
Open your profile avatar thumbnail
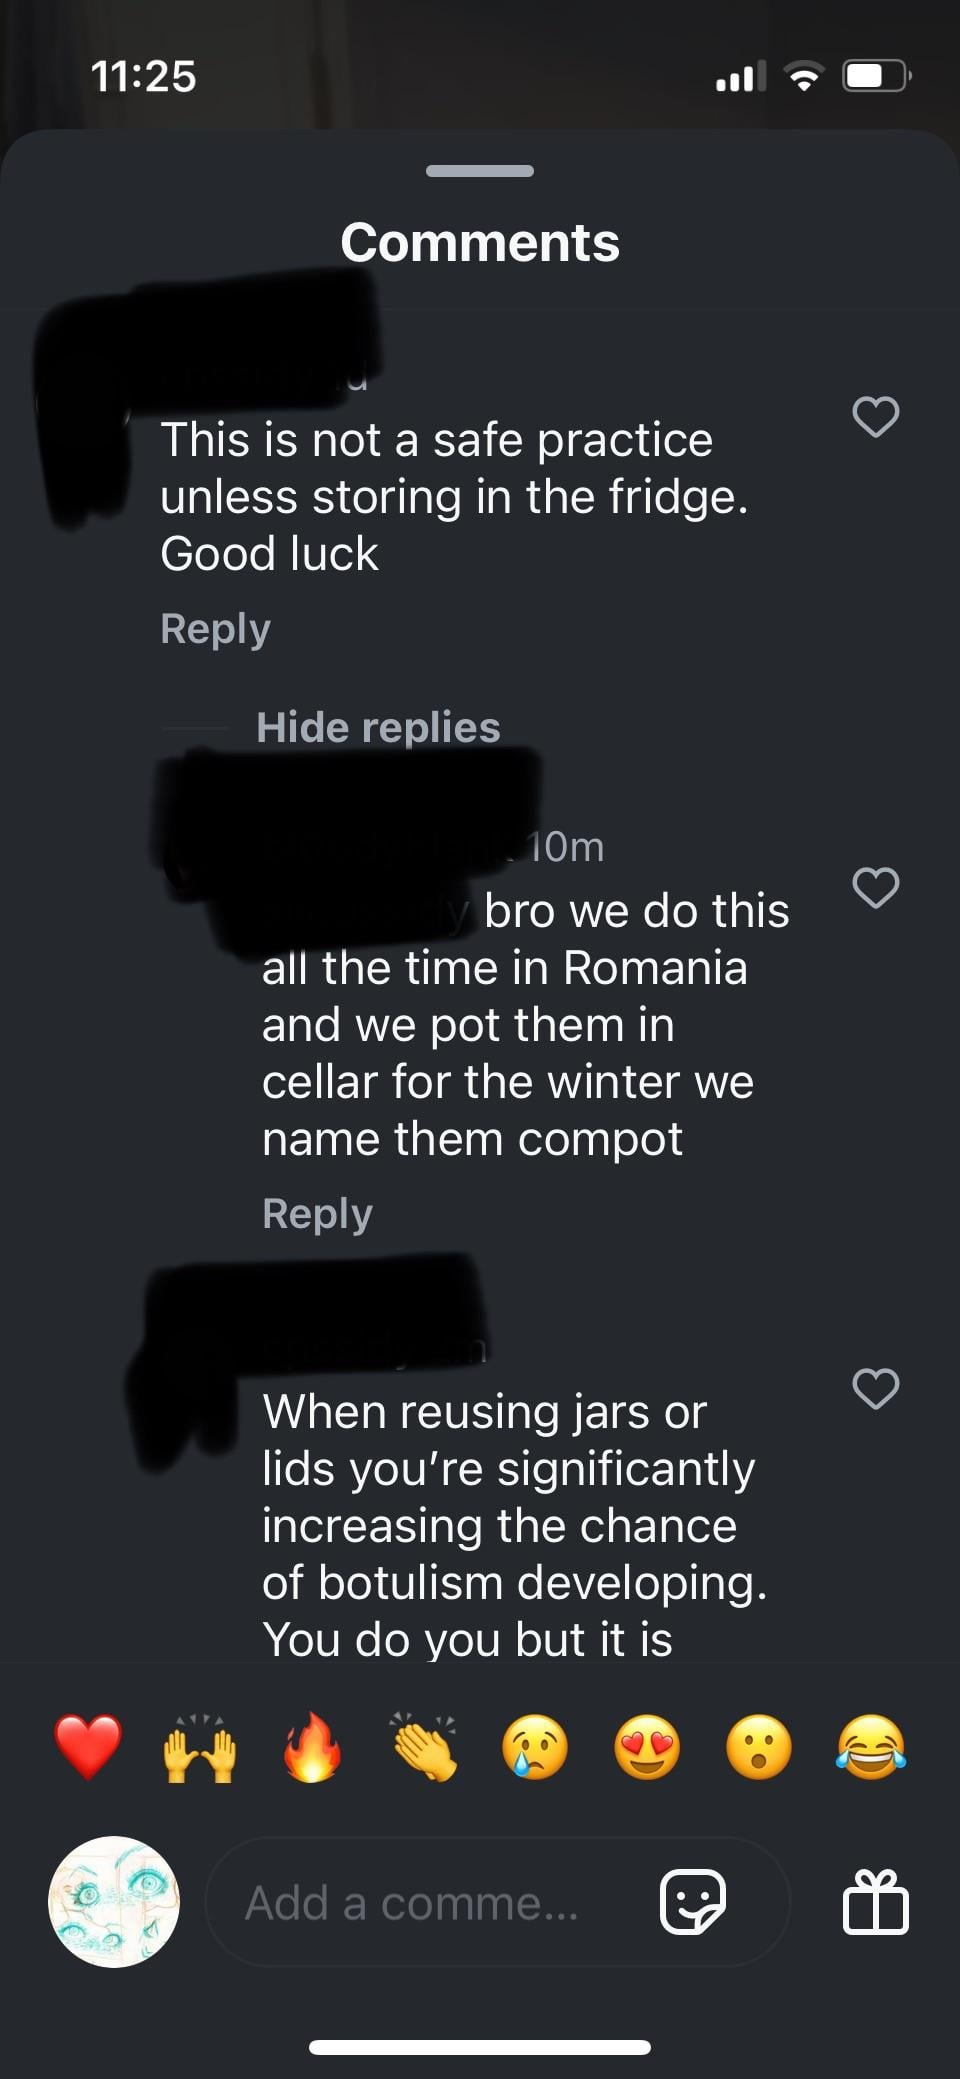[114, 1901]
